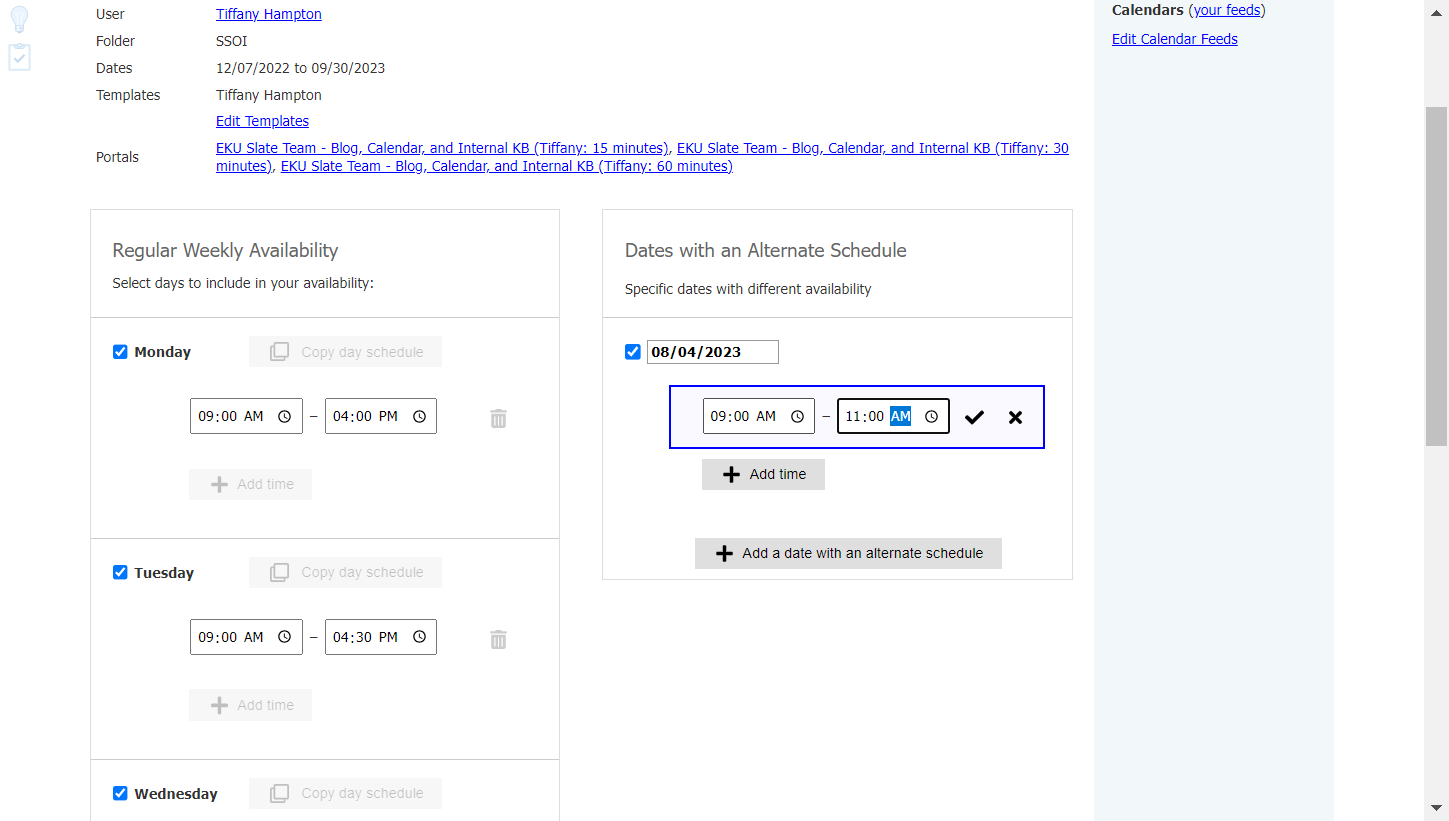Click the lightbulb icon in left sidebar
The image size is (1449, 821).
19,20
